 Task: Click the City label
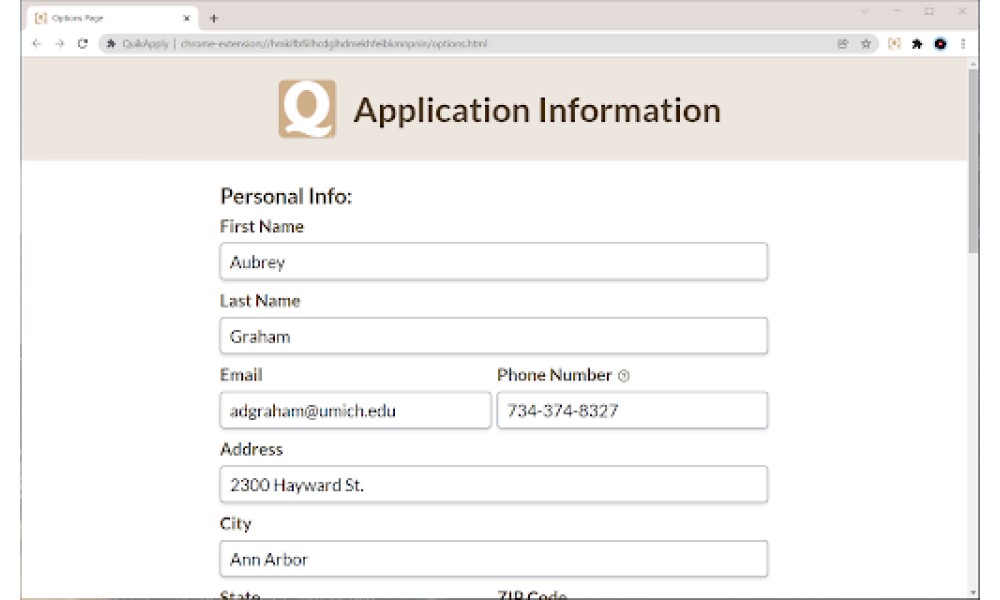pos(235,524)
